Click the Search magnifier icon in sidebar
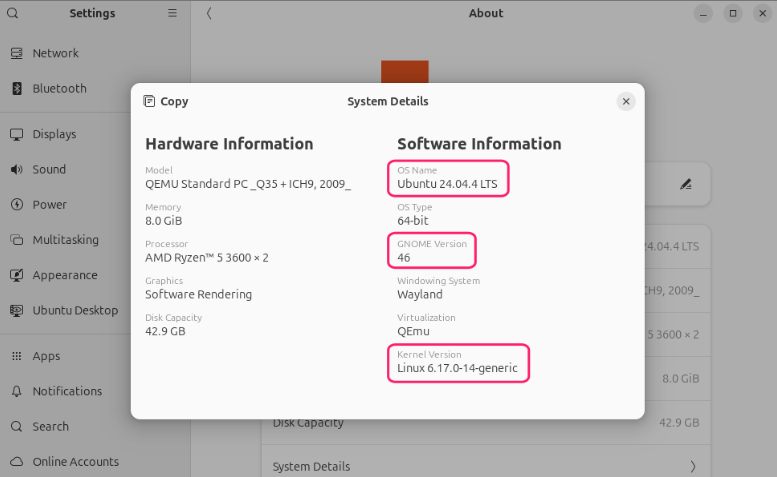Image resolution: width=777 pixels, height=477 pixels. [16, 426]
